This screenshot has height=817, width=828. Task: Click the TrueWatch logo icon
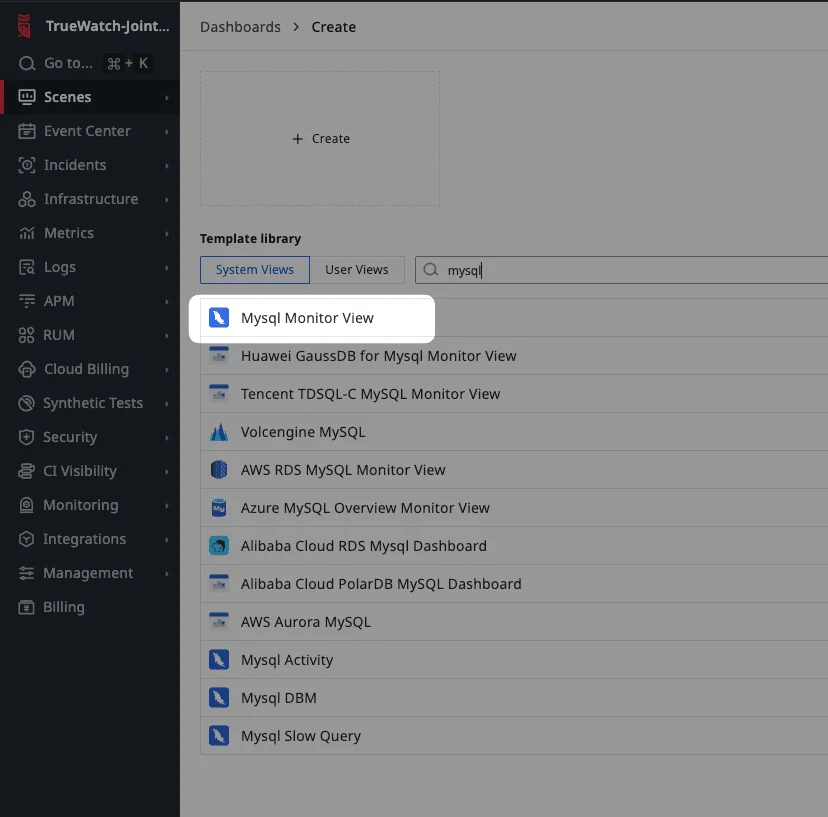(24, 26)
